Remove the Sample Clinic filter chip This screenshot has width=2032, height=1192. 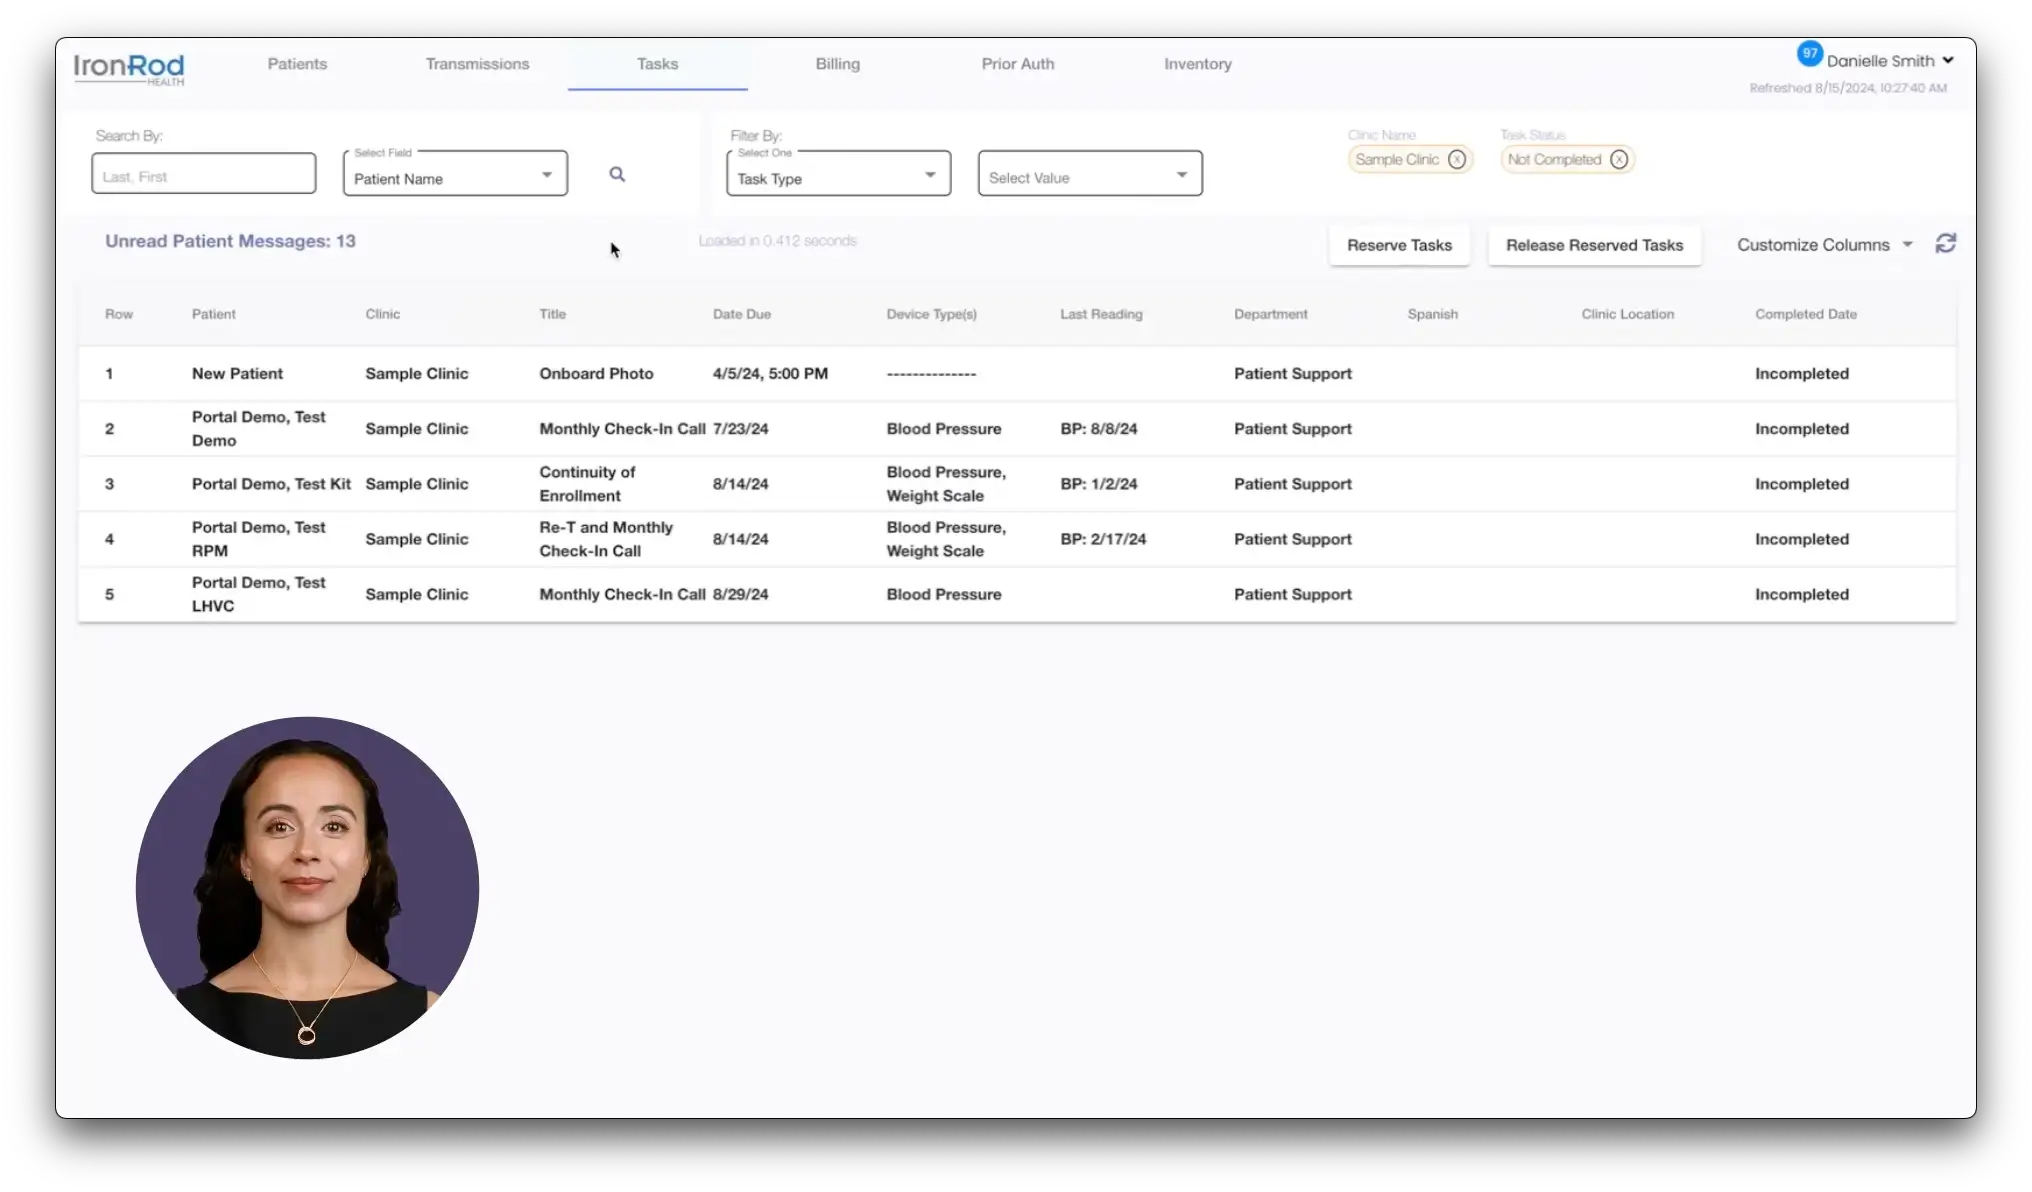1457,160
